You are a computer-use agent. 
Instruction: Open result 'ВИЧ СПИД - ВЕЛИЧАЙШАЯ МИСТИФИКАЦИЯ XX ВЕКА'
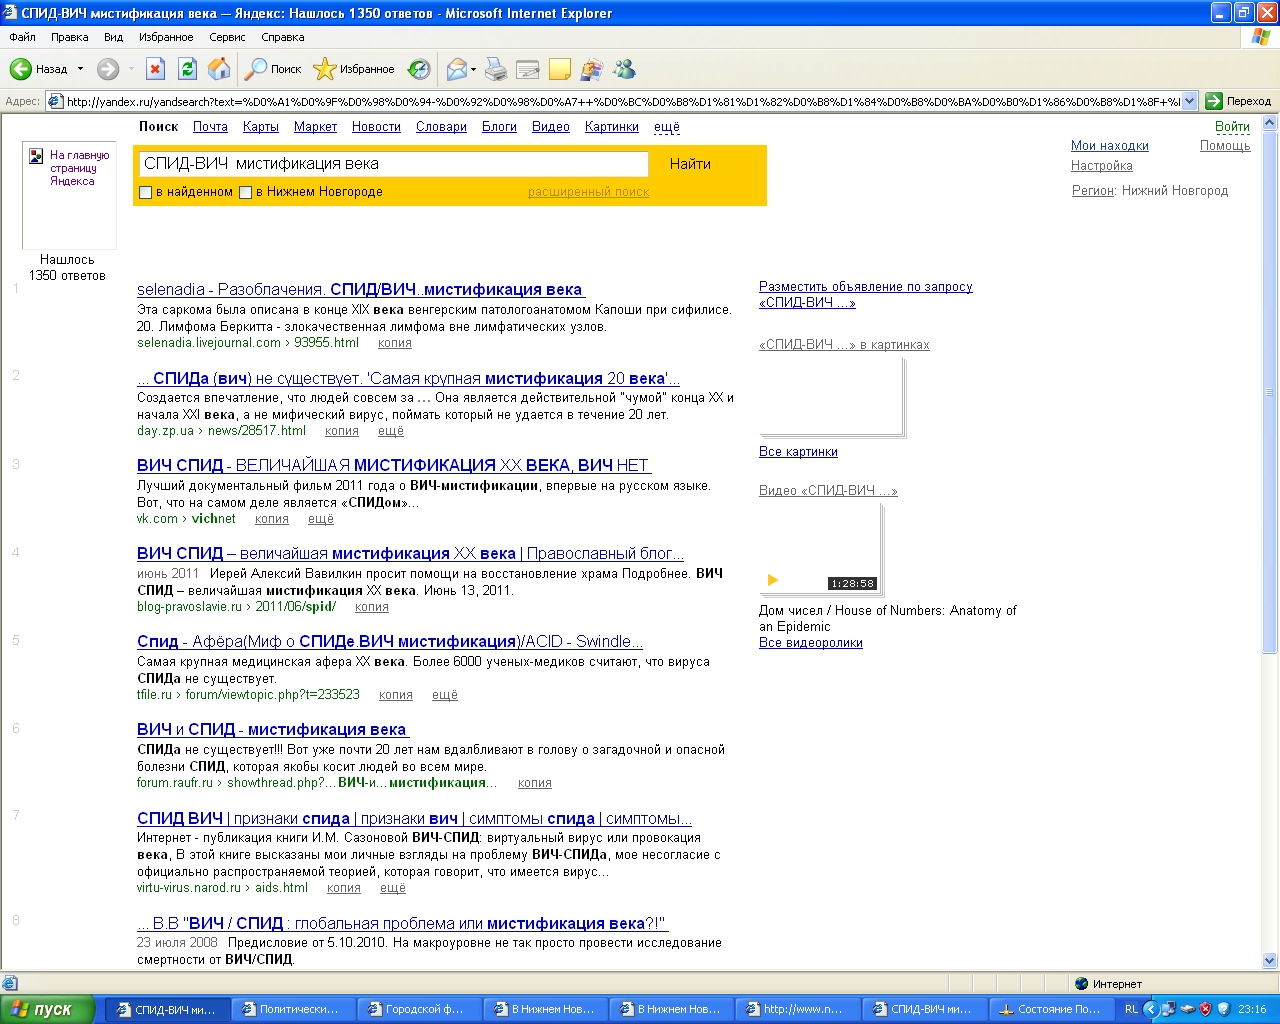point(394,465)
